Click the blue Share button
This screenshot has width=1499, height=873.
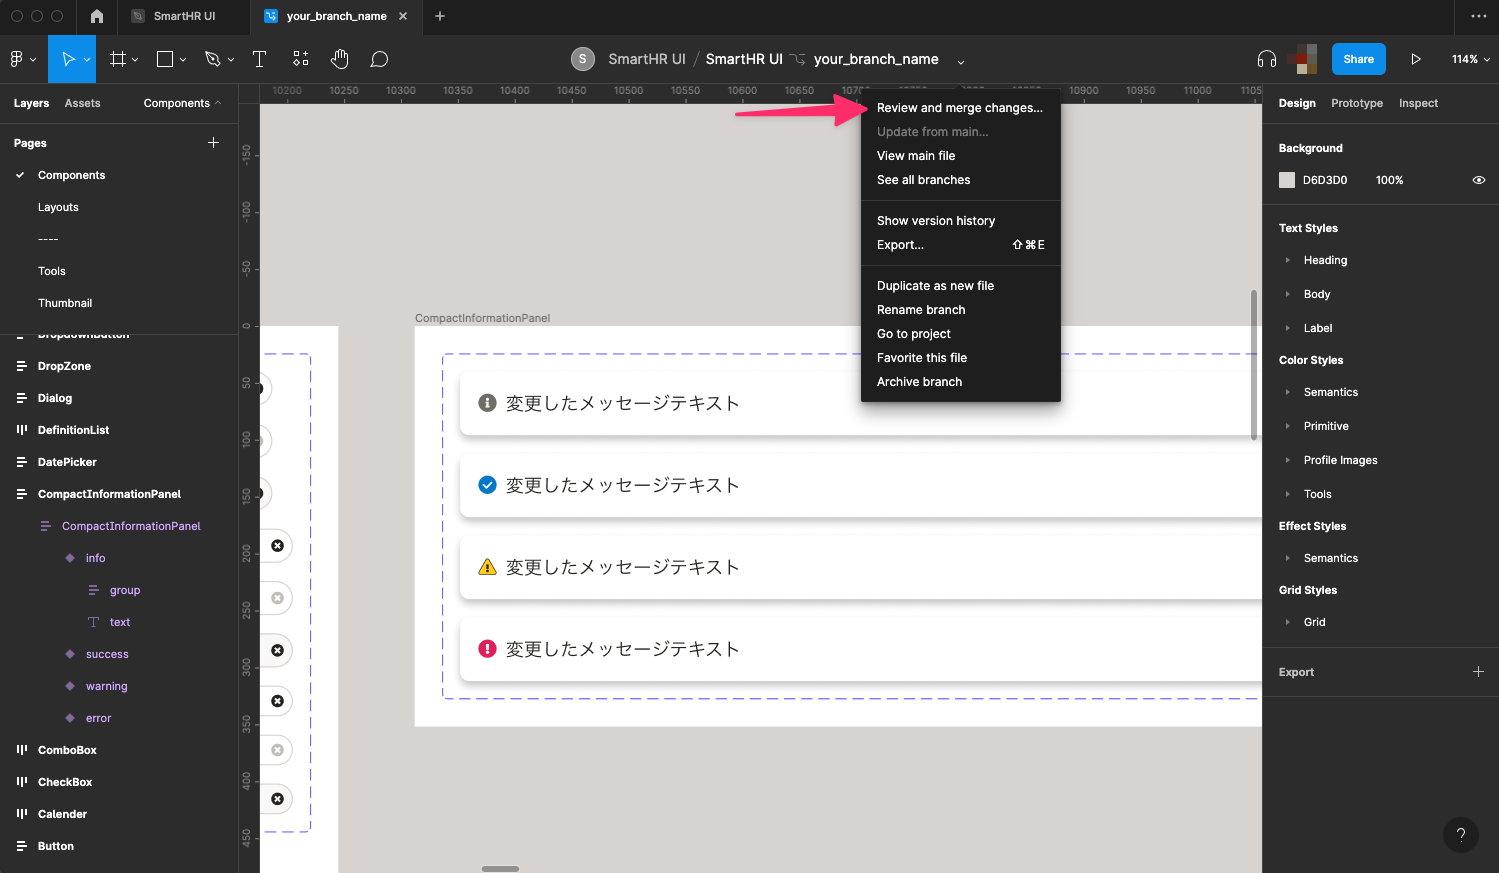(1358, 59)
